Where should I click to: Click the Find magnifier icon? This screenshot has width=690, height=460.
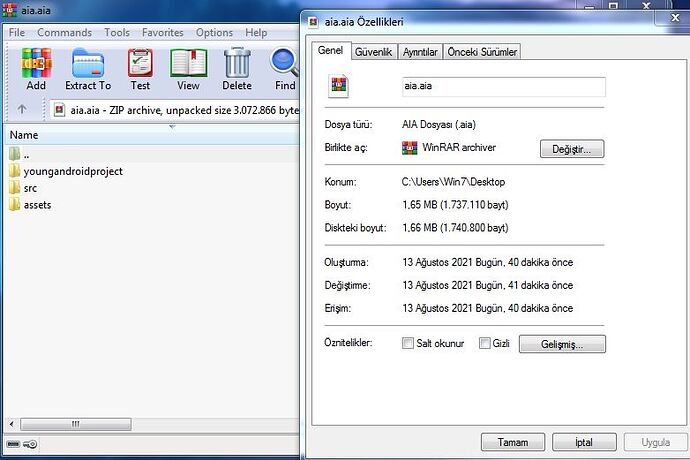point(284,63)
